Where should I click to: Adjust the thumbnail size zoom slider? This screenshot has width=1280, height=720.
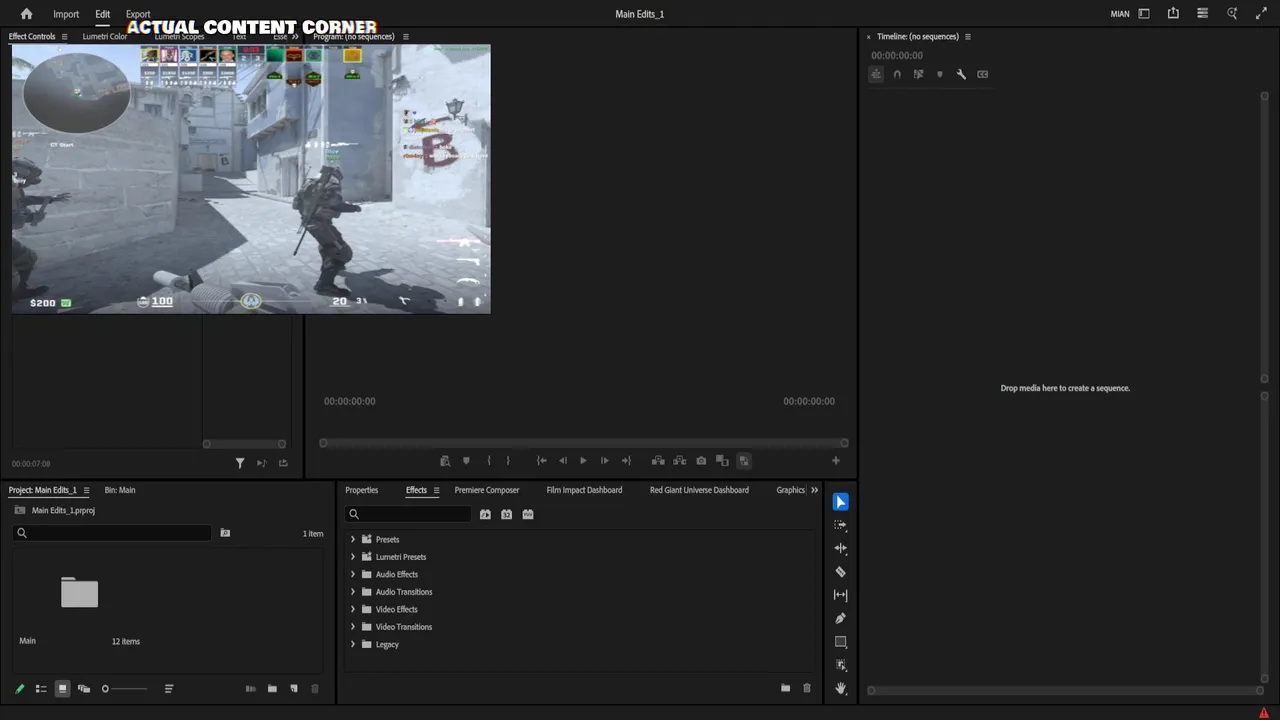click(x=124, y=689)
